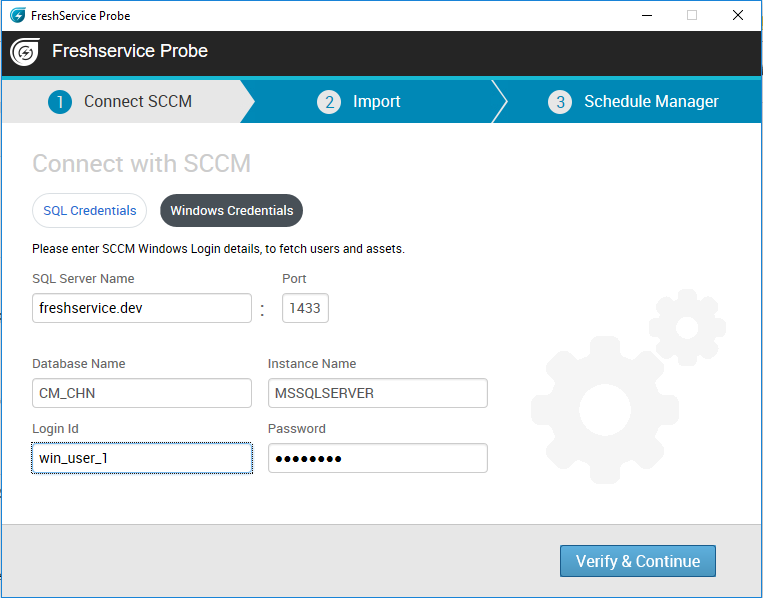Click the 'Please enter SCCM Windows Login details' text

tap(218, 249)
